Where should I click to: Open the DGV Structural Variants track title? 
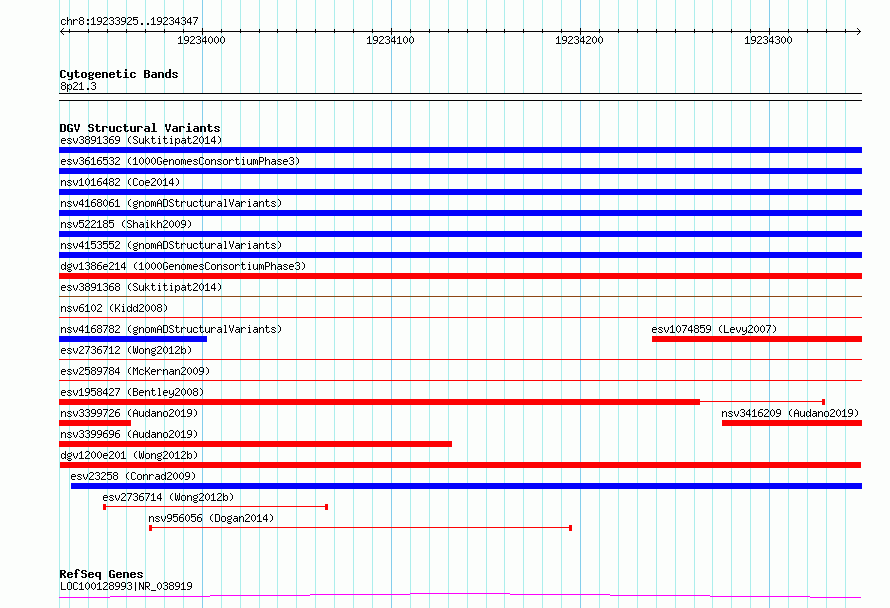point(140,128)
